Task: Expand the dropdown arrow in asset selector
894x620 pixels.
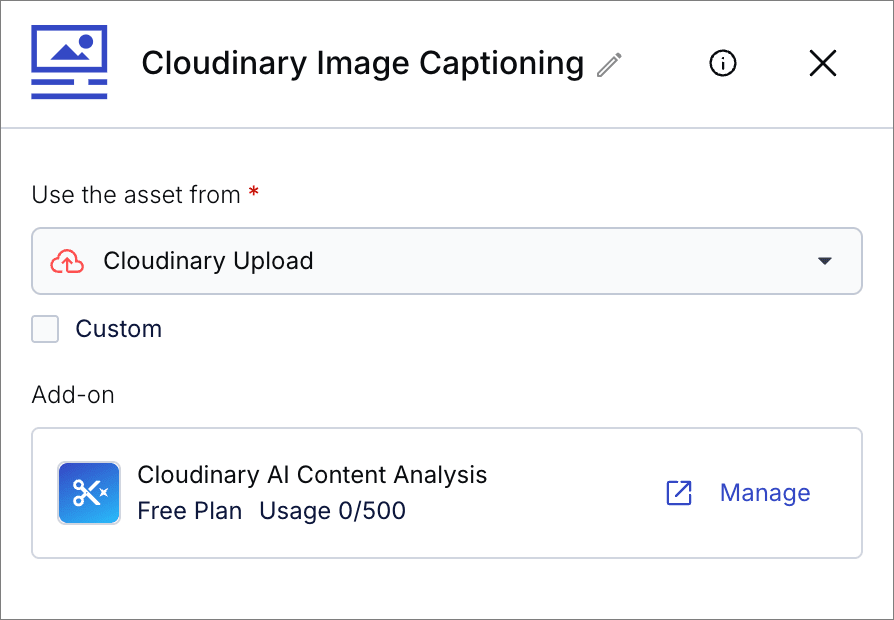Action: (x=824, y=261)
